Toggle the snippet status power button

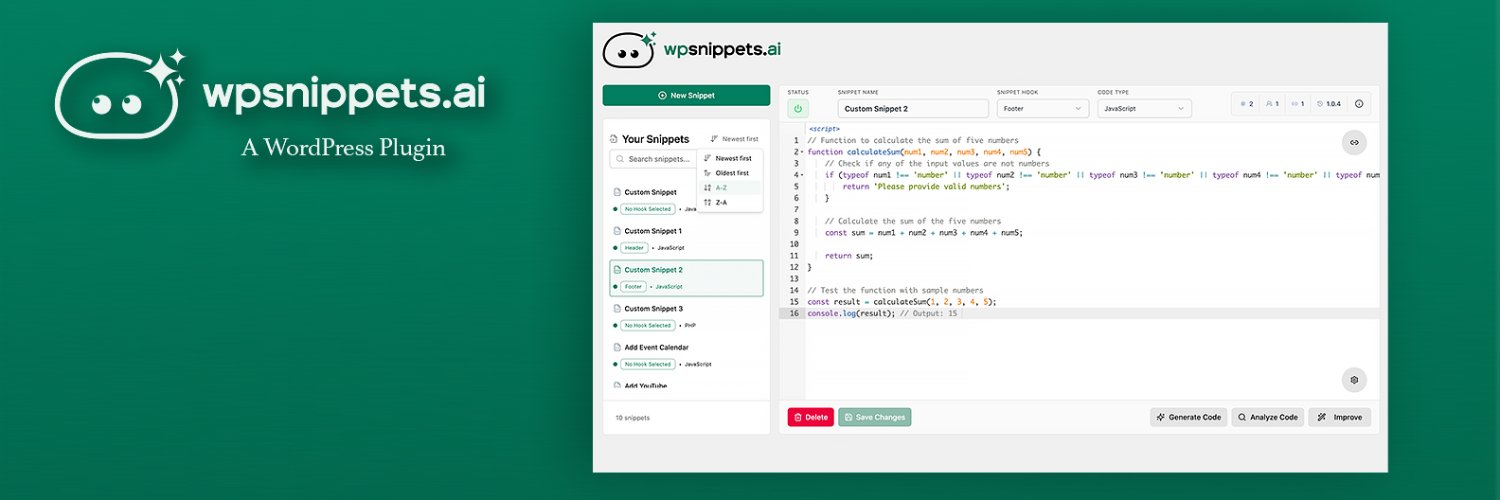pos(798,108)
